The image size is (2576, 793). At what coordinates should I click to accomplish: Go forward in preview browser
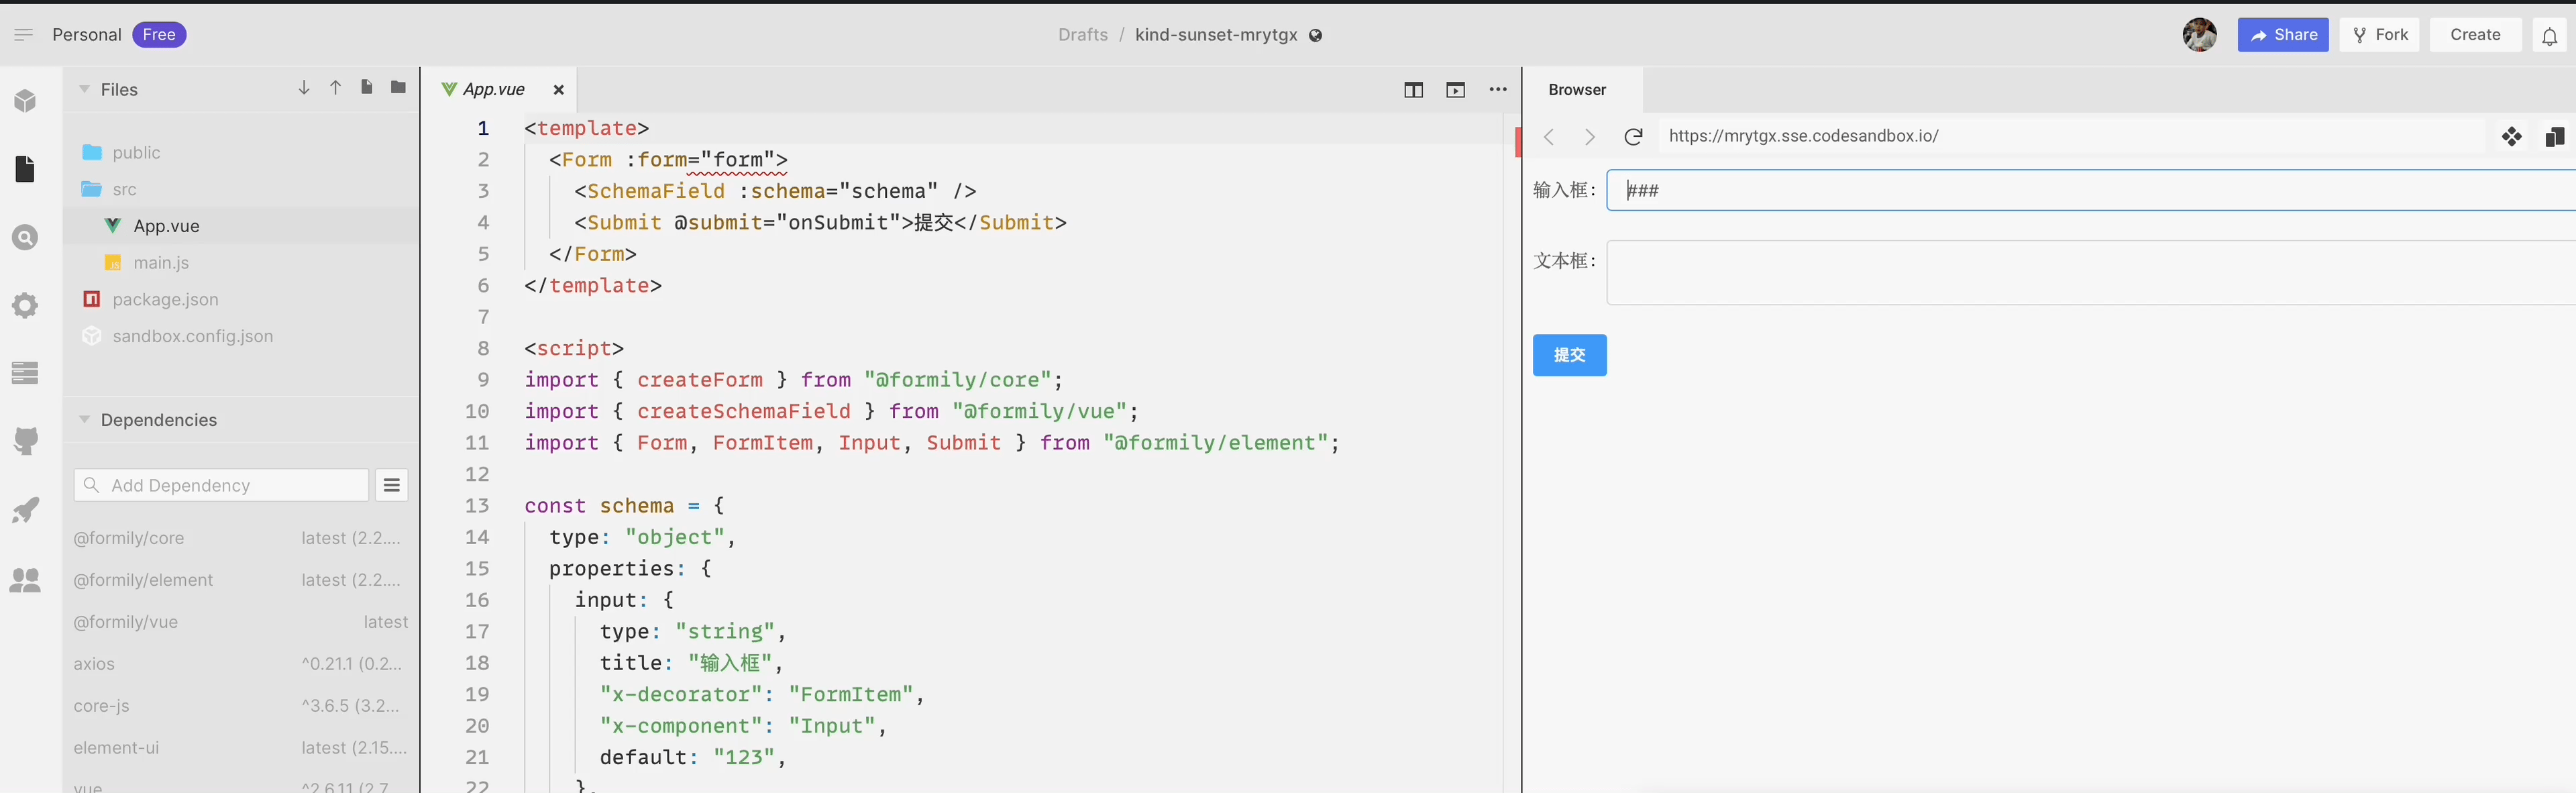point(1590,137)
